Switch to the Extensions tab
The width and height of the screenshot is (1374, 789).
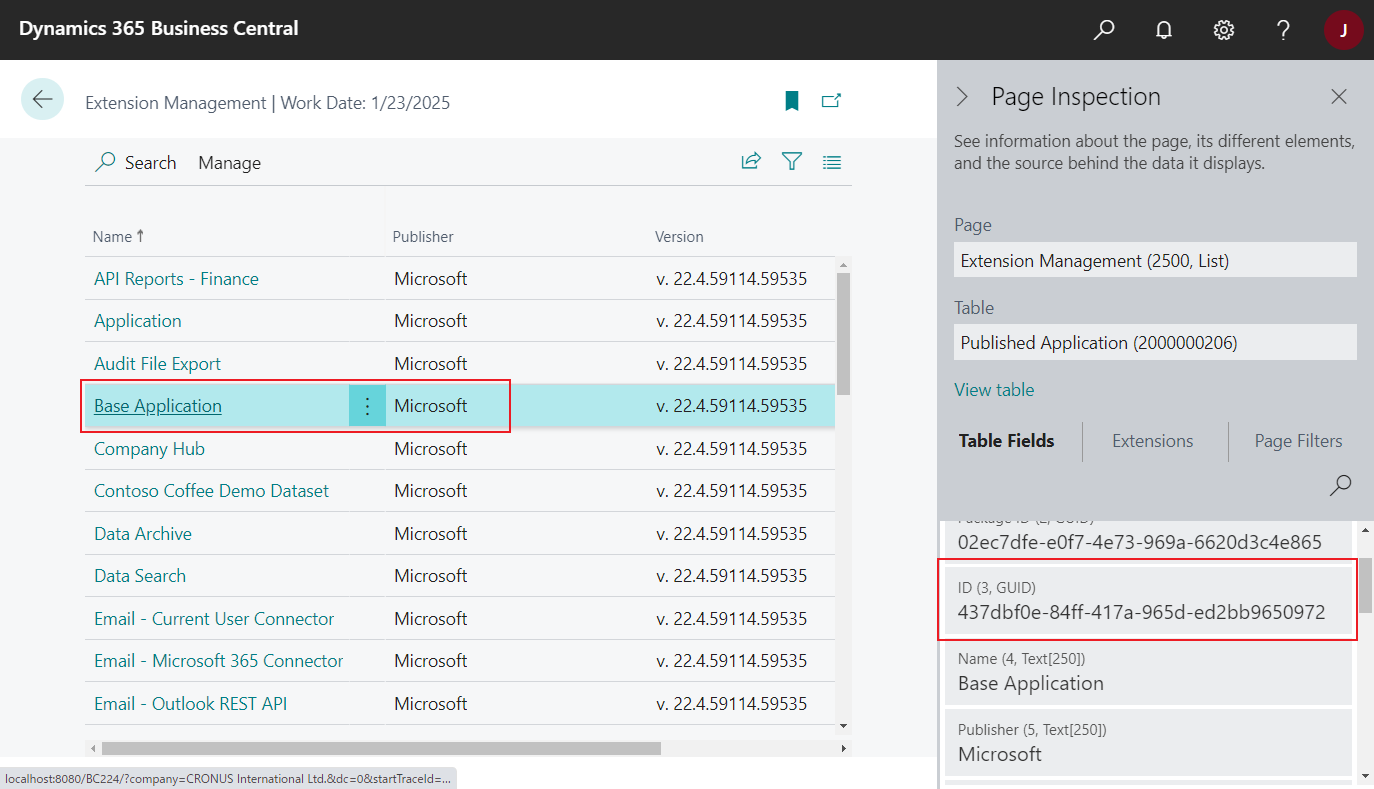[x=1152, y=440]
